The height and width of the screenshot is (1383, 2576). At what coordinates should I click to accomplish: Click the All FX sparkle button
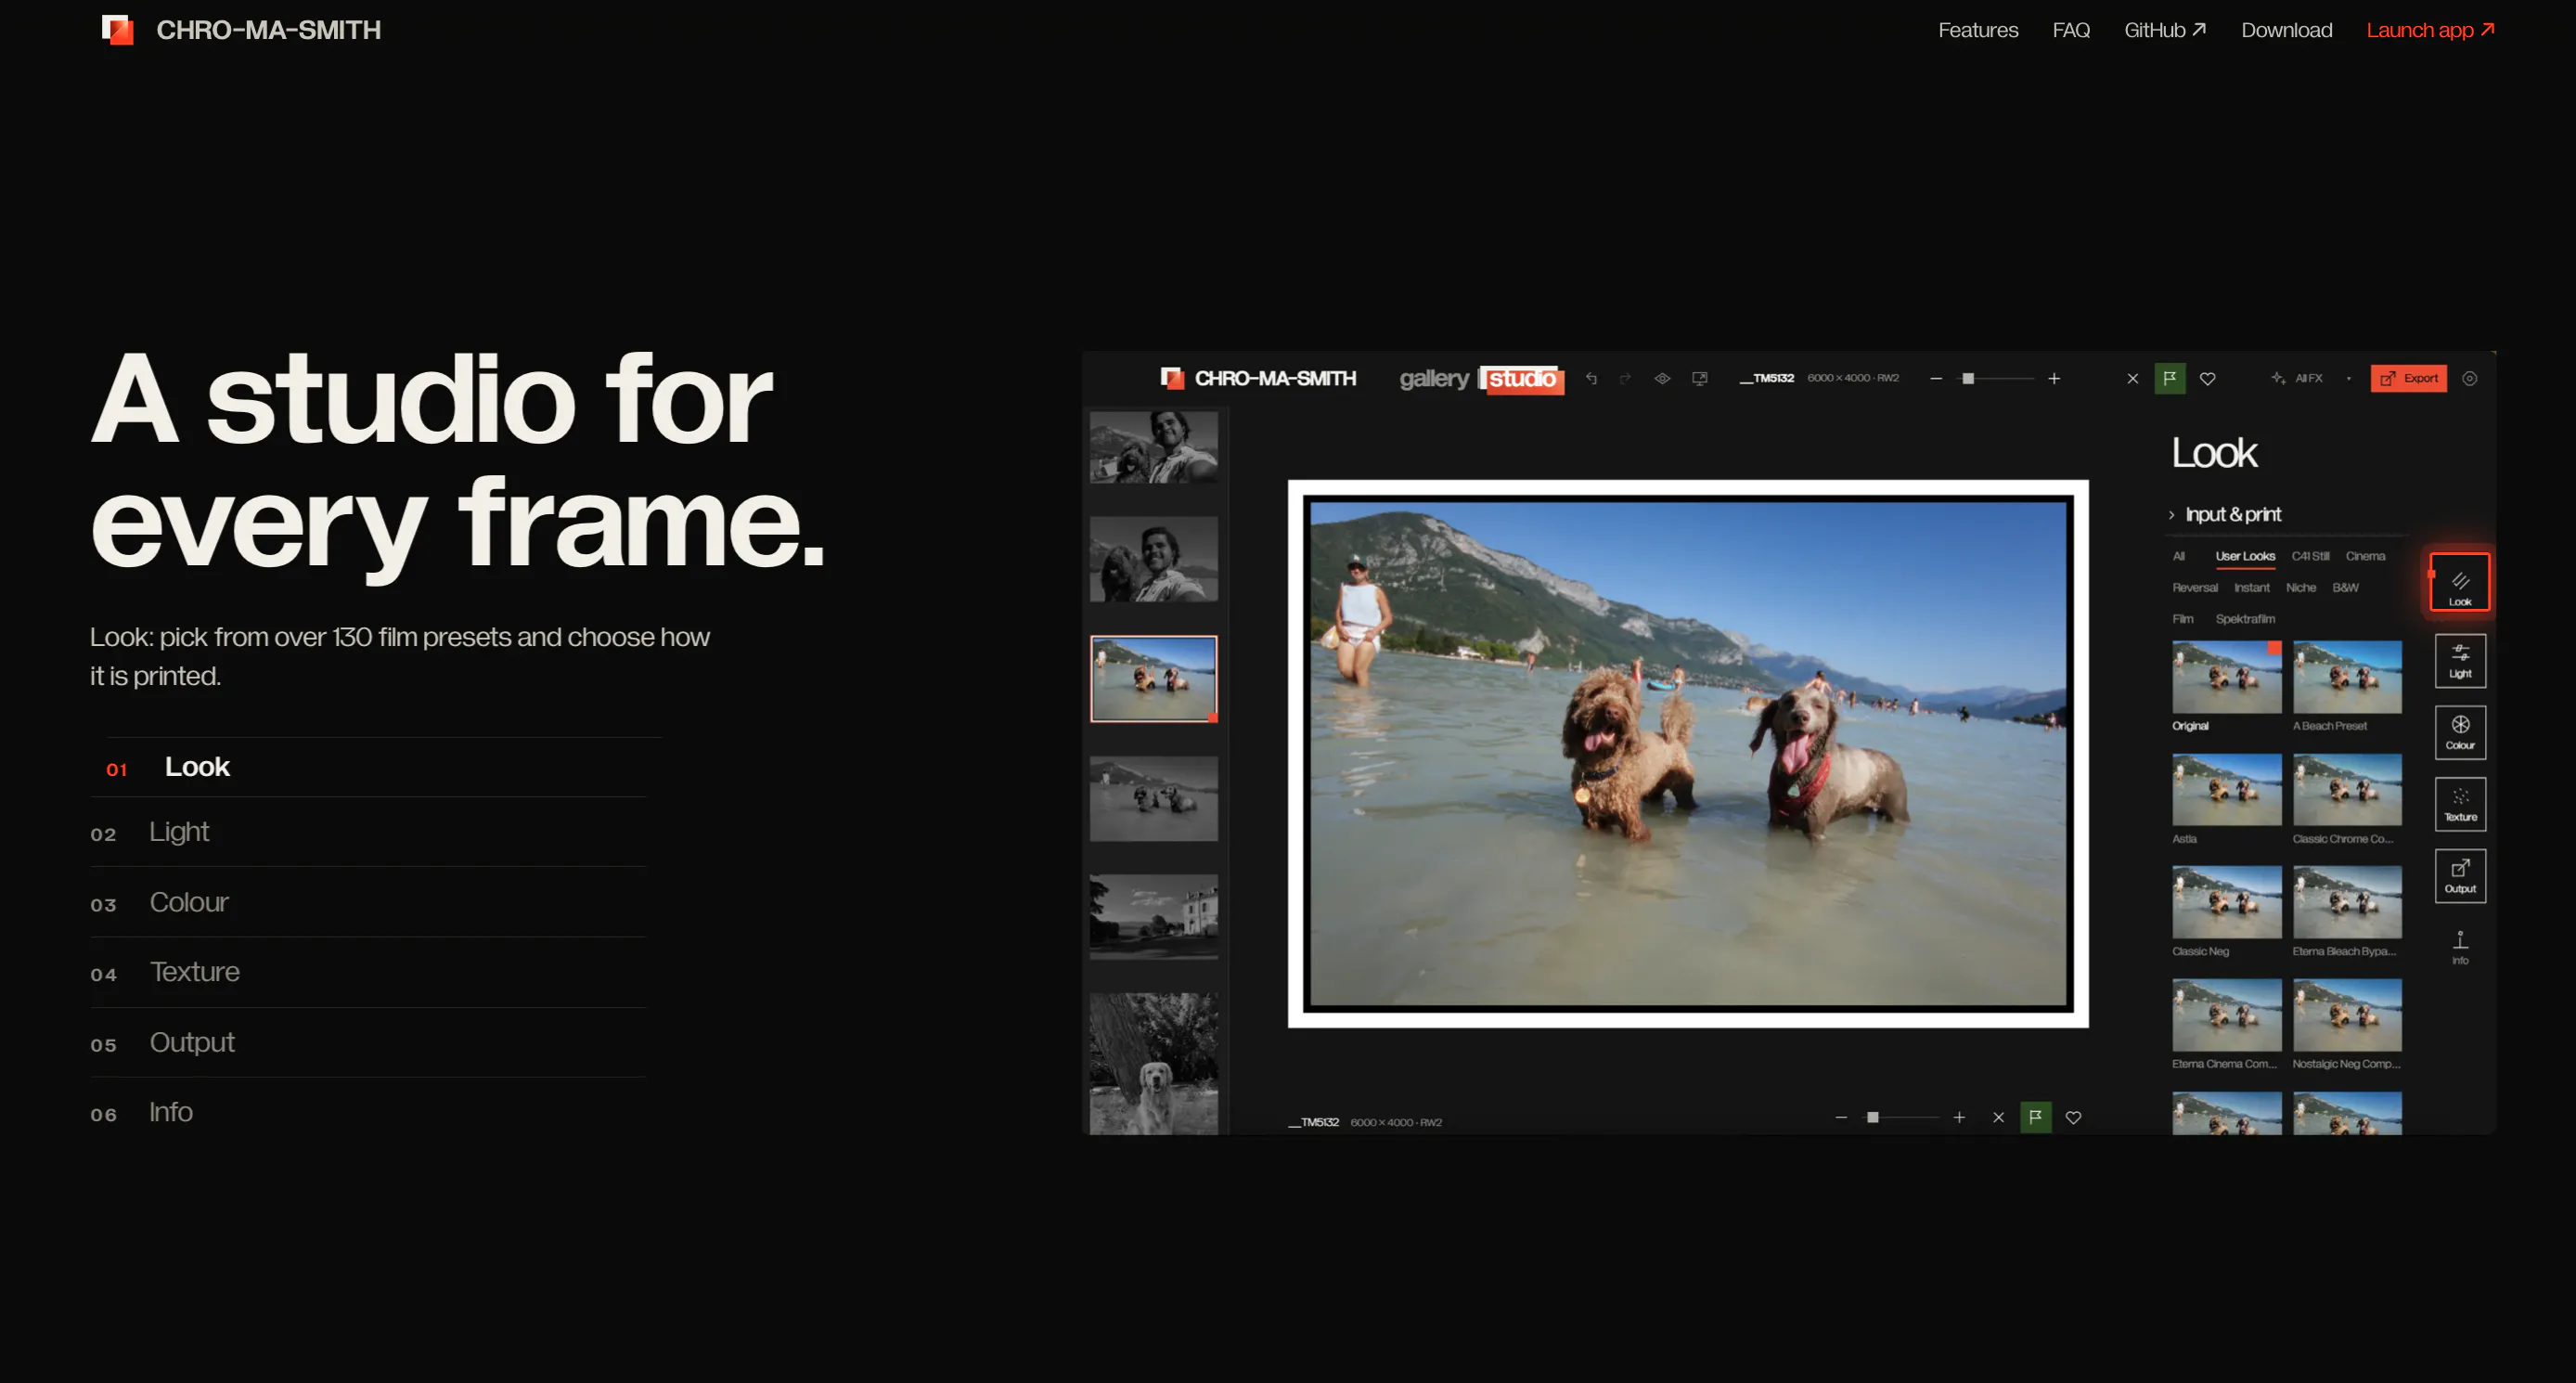(2297, 378)
